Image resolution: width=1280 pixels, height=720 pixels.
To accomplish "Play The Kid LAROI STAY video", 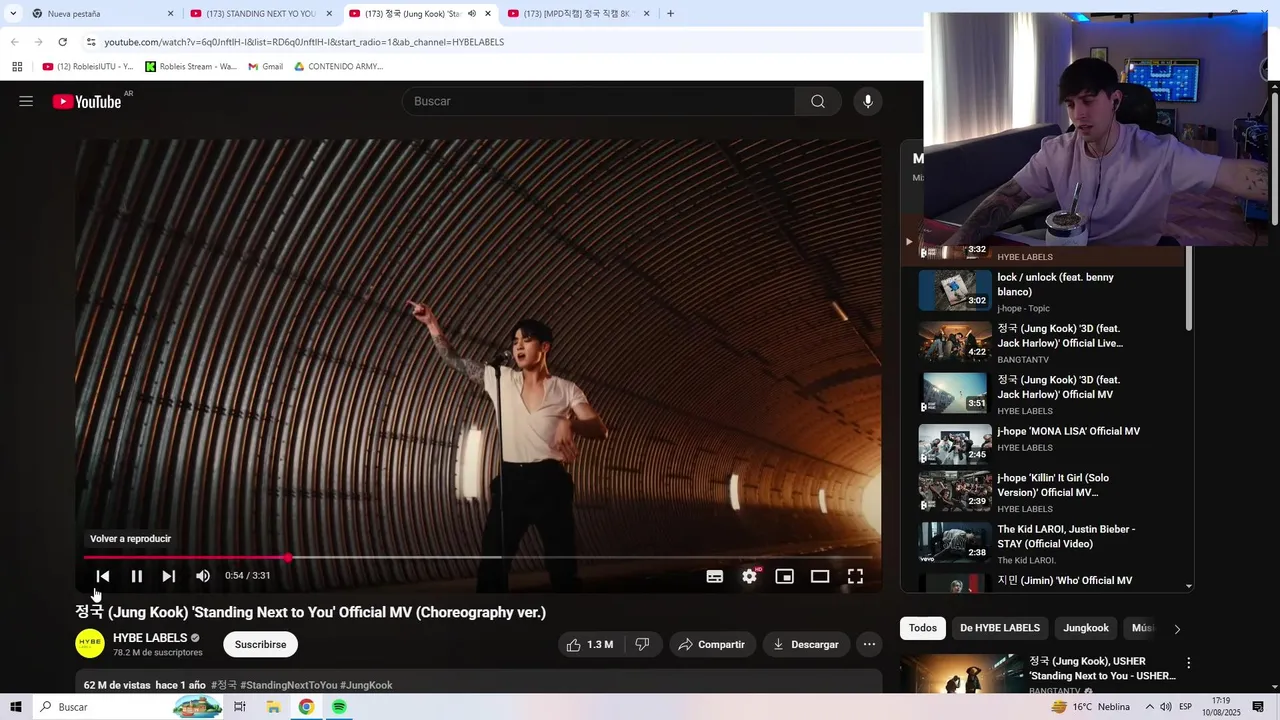I will pos(955,542).
